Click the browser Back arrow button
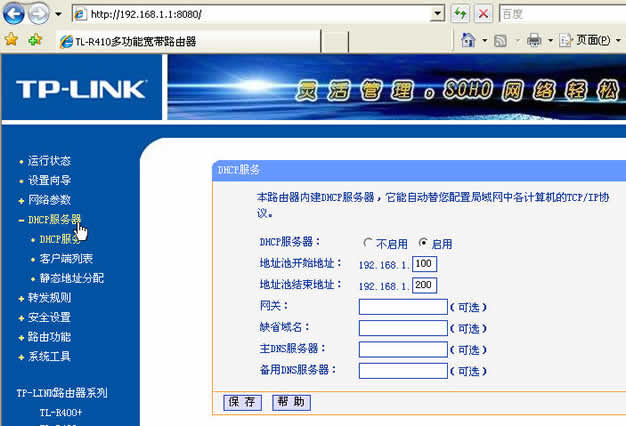Viewport: 626px width, 426px height. coord(14,14)
